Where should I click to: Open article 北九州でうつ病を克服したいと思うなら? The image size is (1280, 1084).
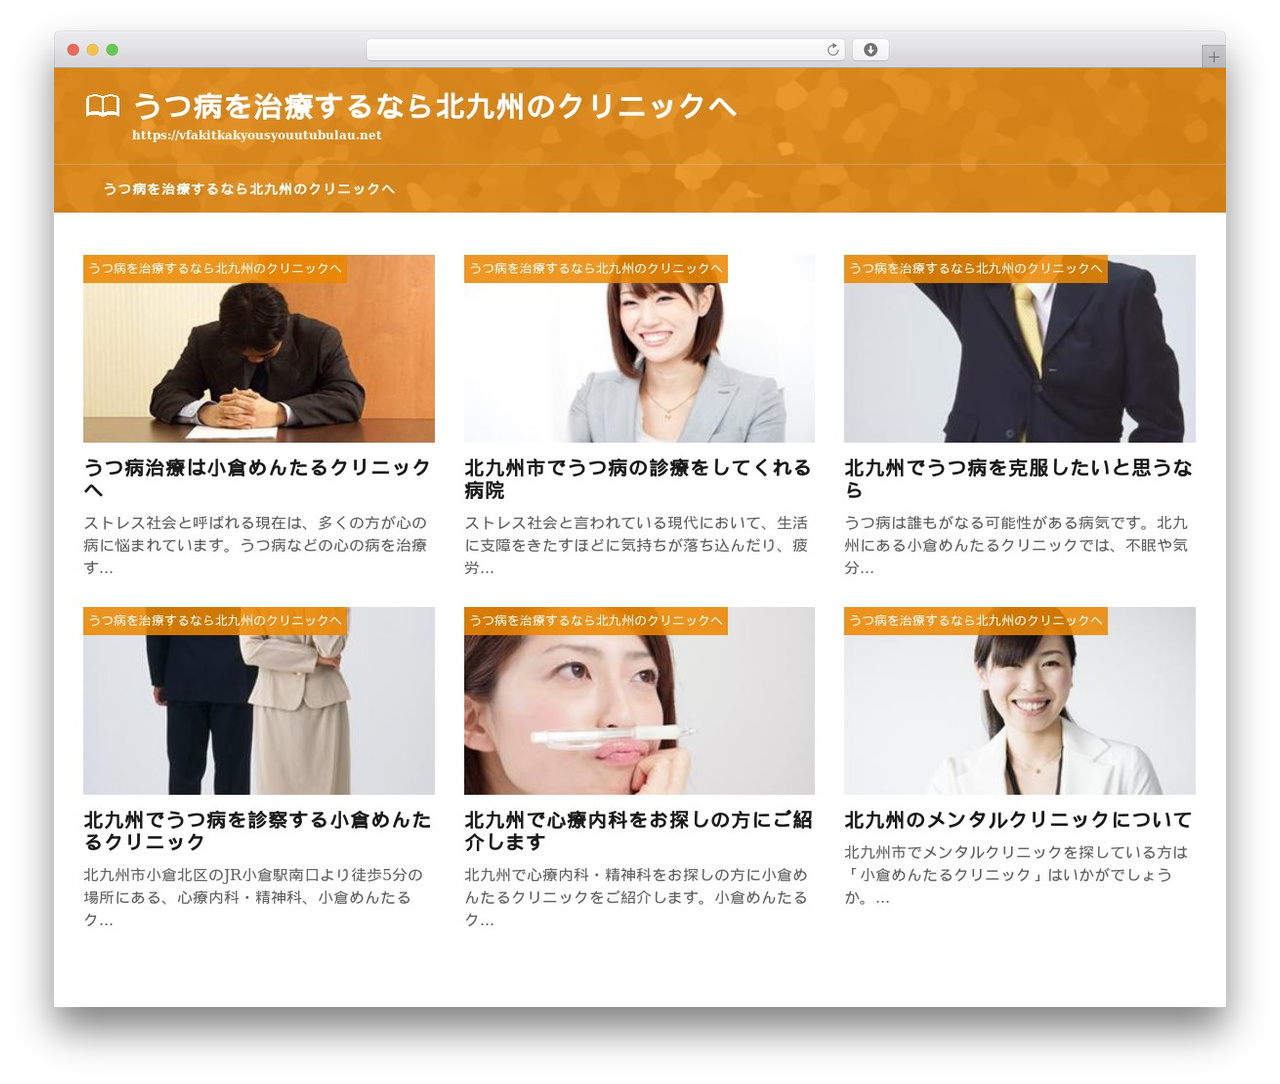(1018, 479)
